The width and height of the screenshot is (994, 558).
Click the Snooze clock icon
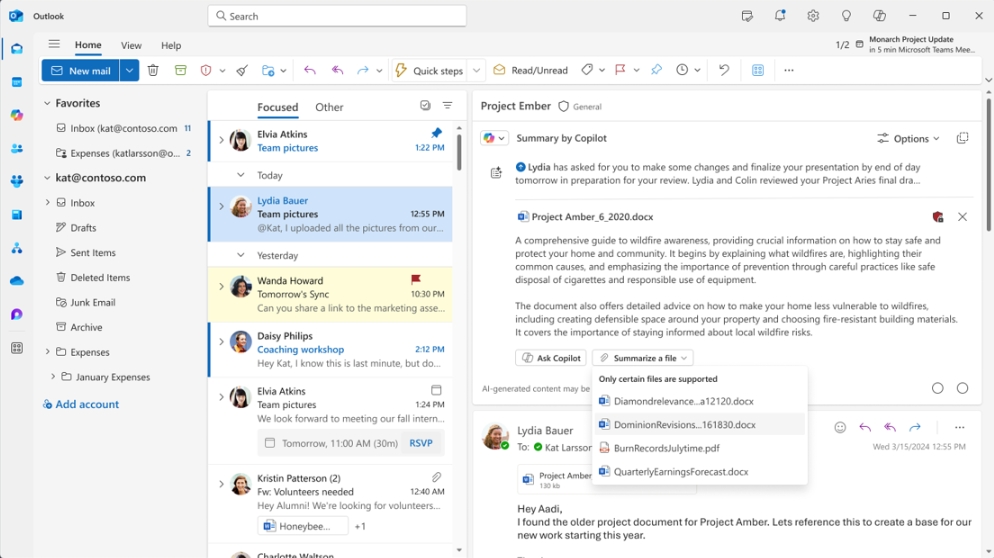click(682, 70)
